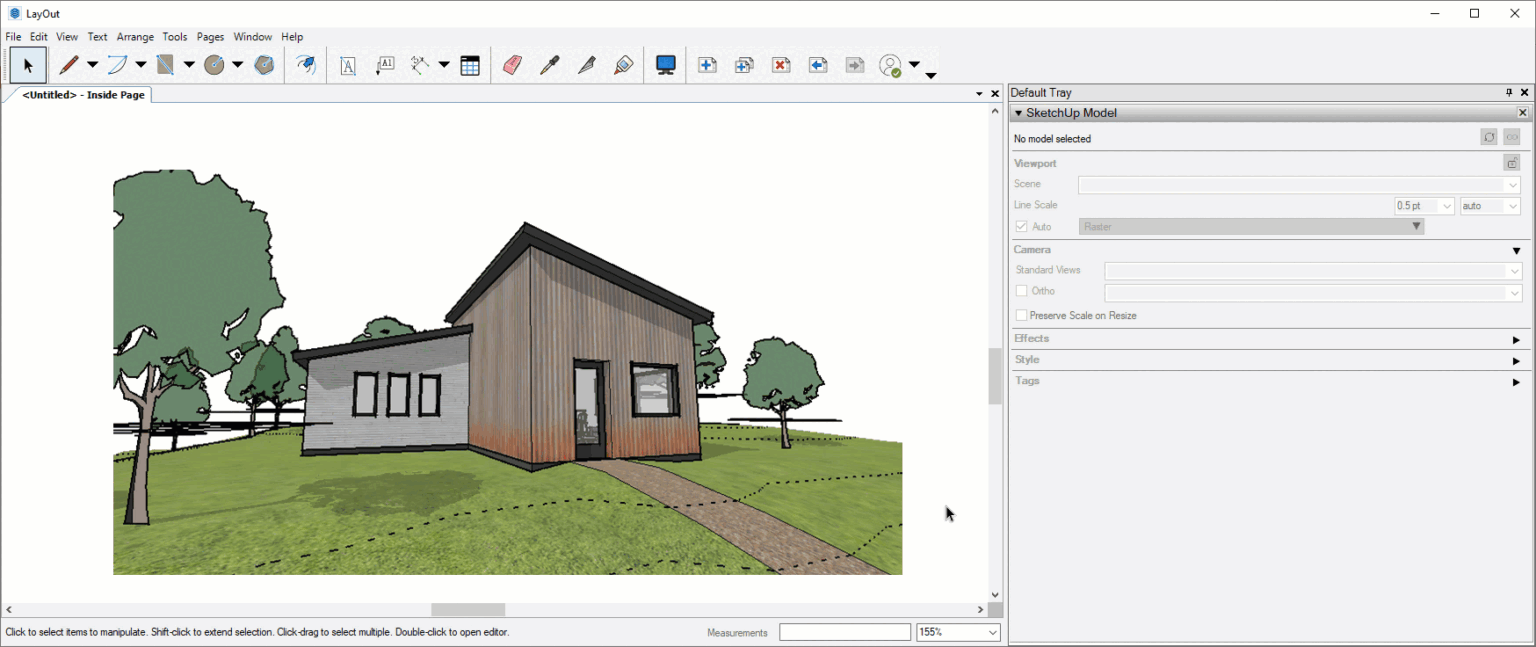Delete current page via red X icon
The image size is (1536, 647).
pyautogui.click(x=781, y=64)
